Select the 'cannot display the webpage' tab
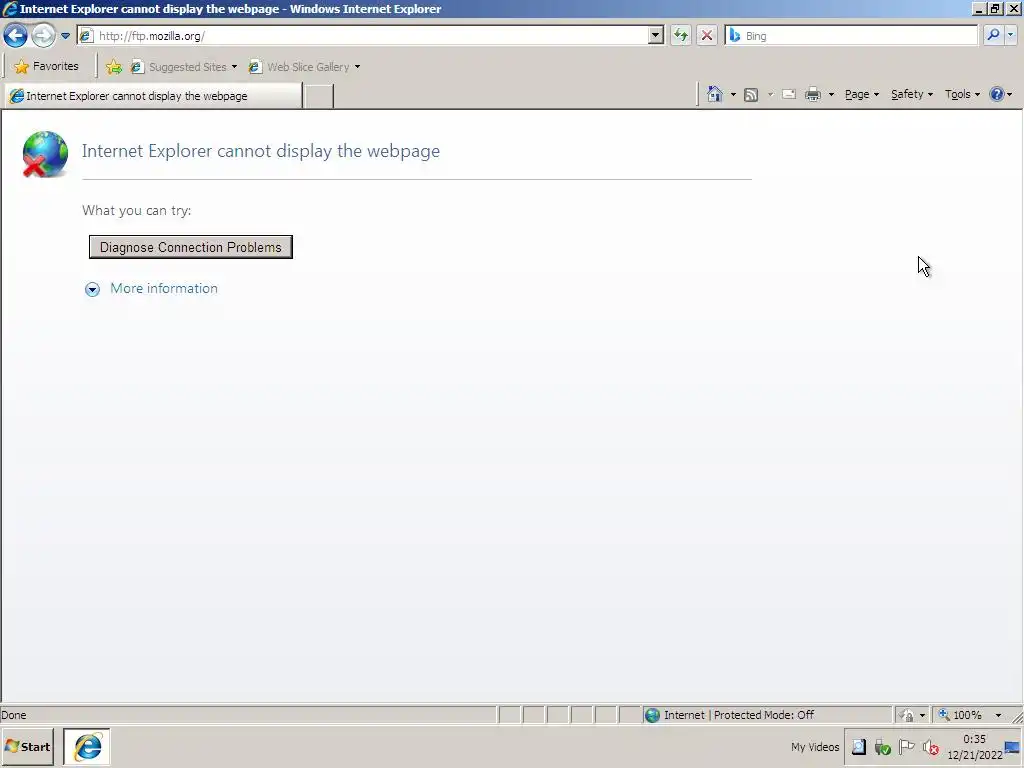 point(153,96)
